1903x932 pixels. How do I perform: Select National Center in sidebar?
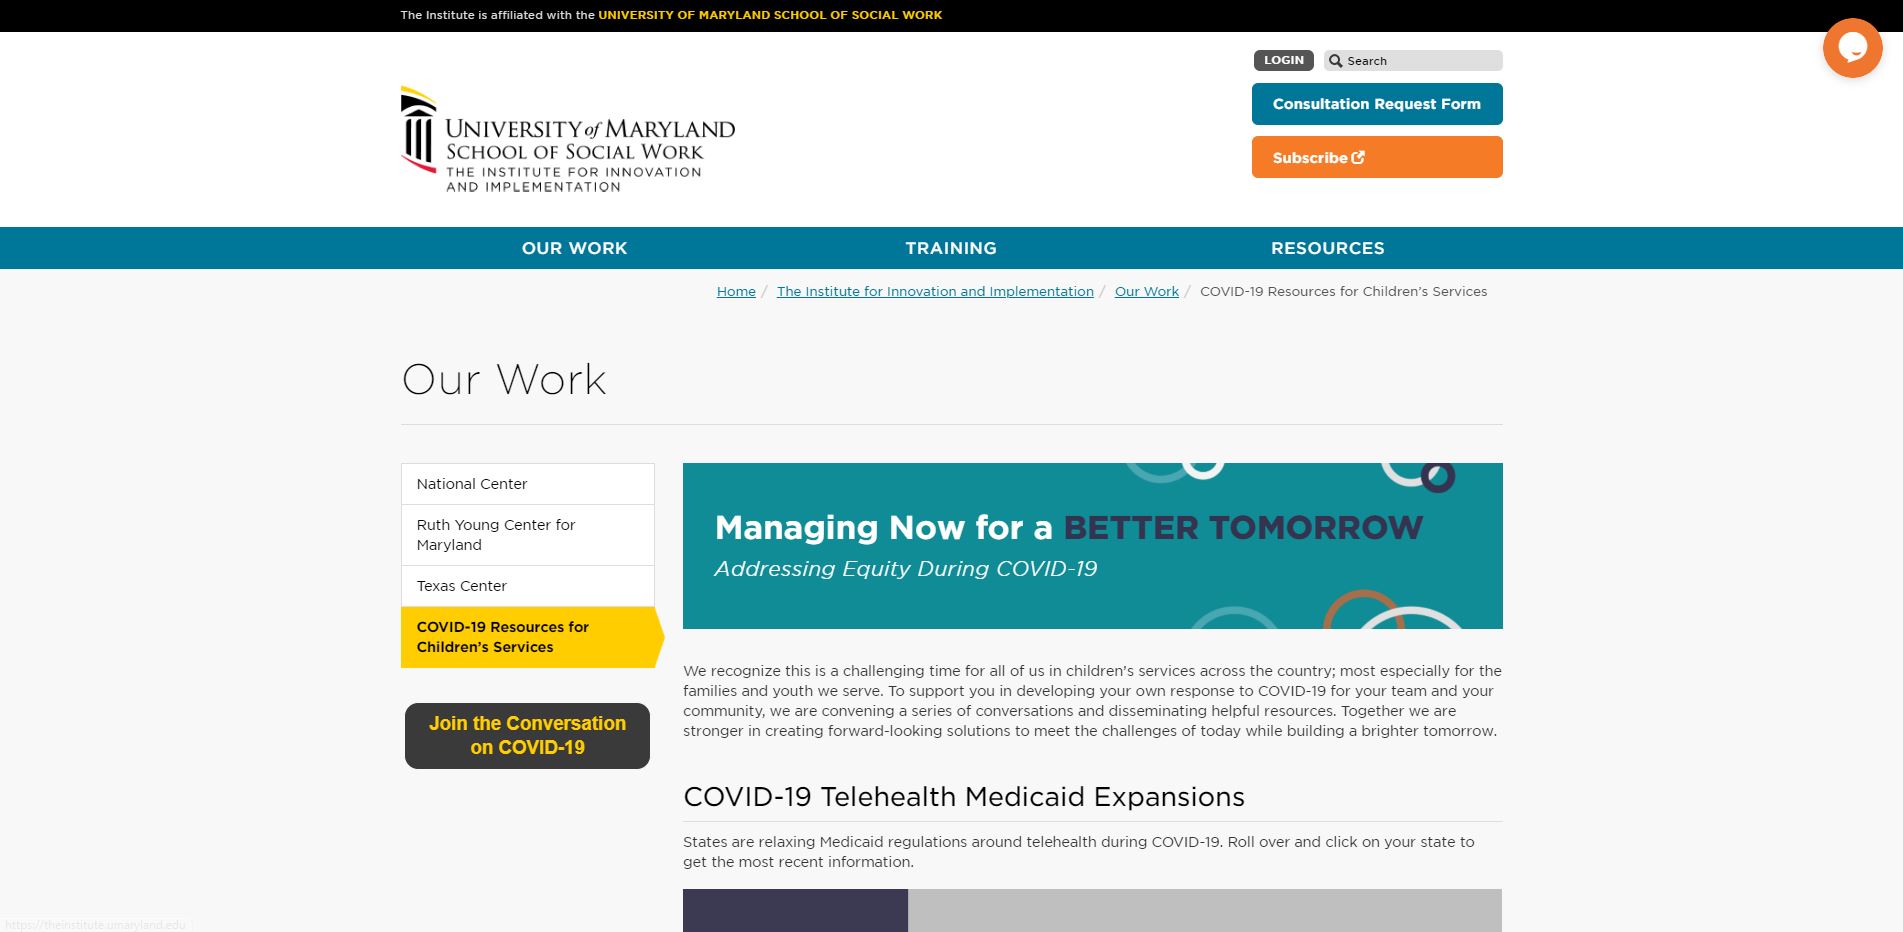coord(528,484)
